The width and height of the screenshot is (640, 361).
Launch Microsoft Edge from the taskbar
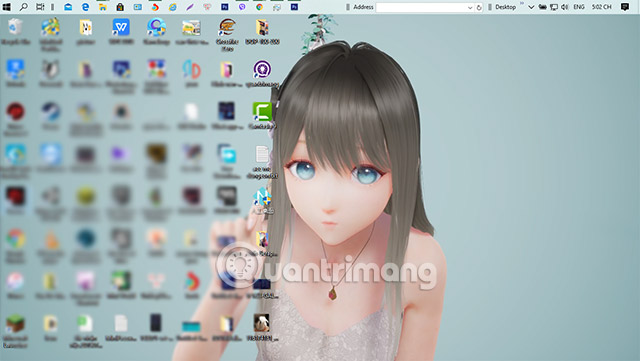[x=85, y=7]
